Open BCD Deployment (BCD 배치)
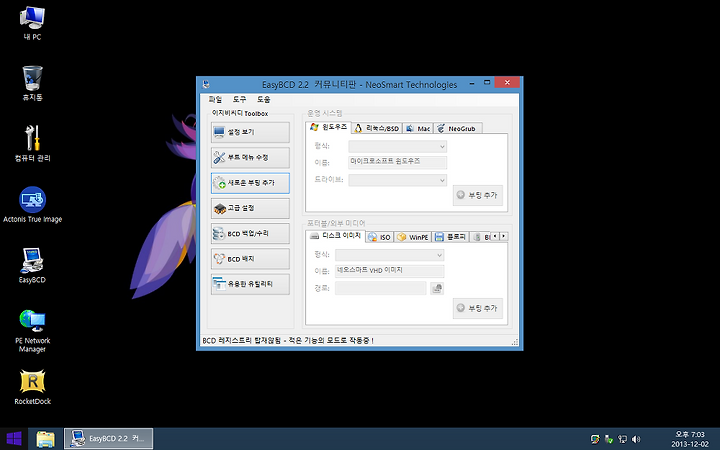The image size is (720, 450). [250, 259]
